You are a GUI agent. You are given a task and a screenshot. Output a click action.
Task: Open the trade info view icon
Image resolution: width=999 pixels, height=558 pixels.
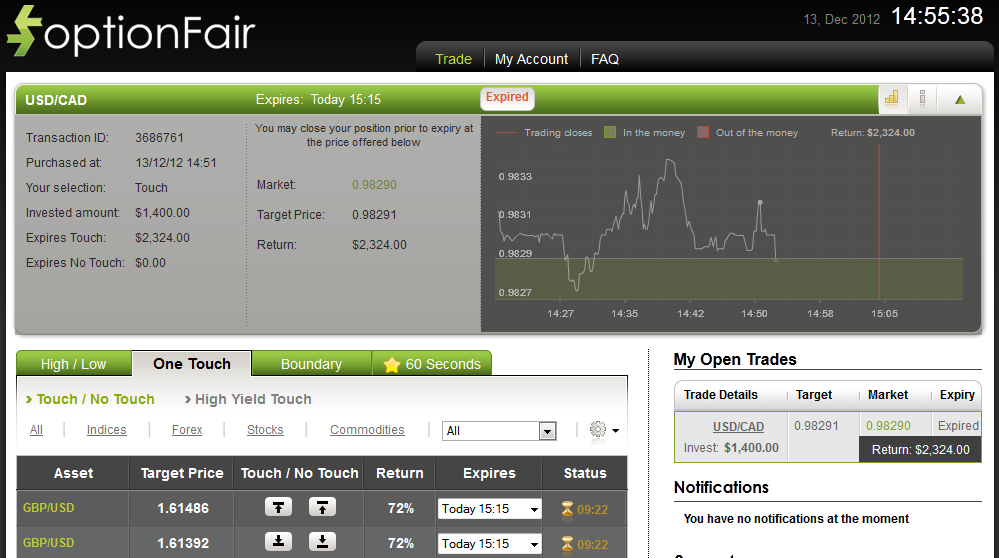[x=922, y=98]
